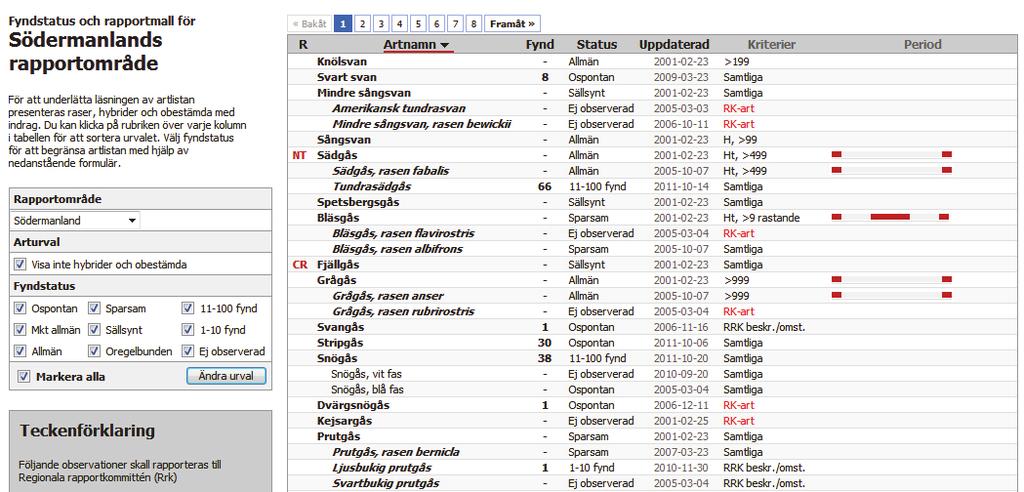Viewport: 1024px width, 492px height.
Task: Click the Ändra urval button
Action: pos(227,376)
